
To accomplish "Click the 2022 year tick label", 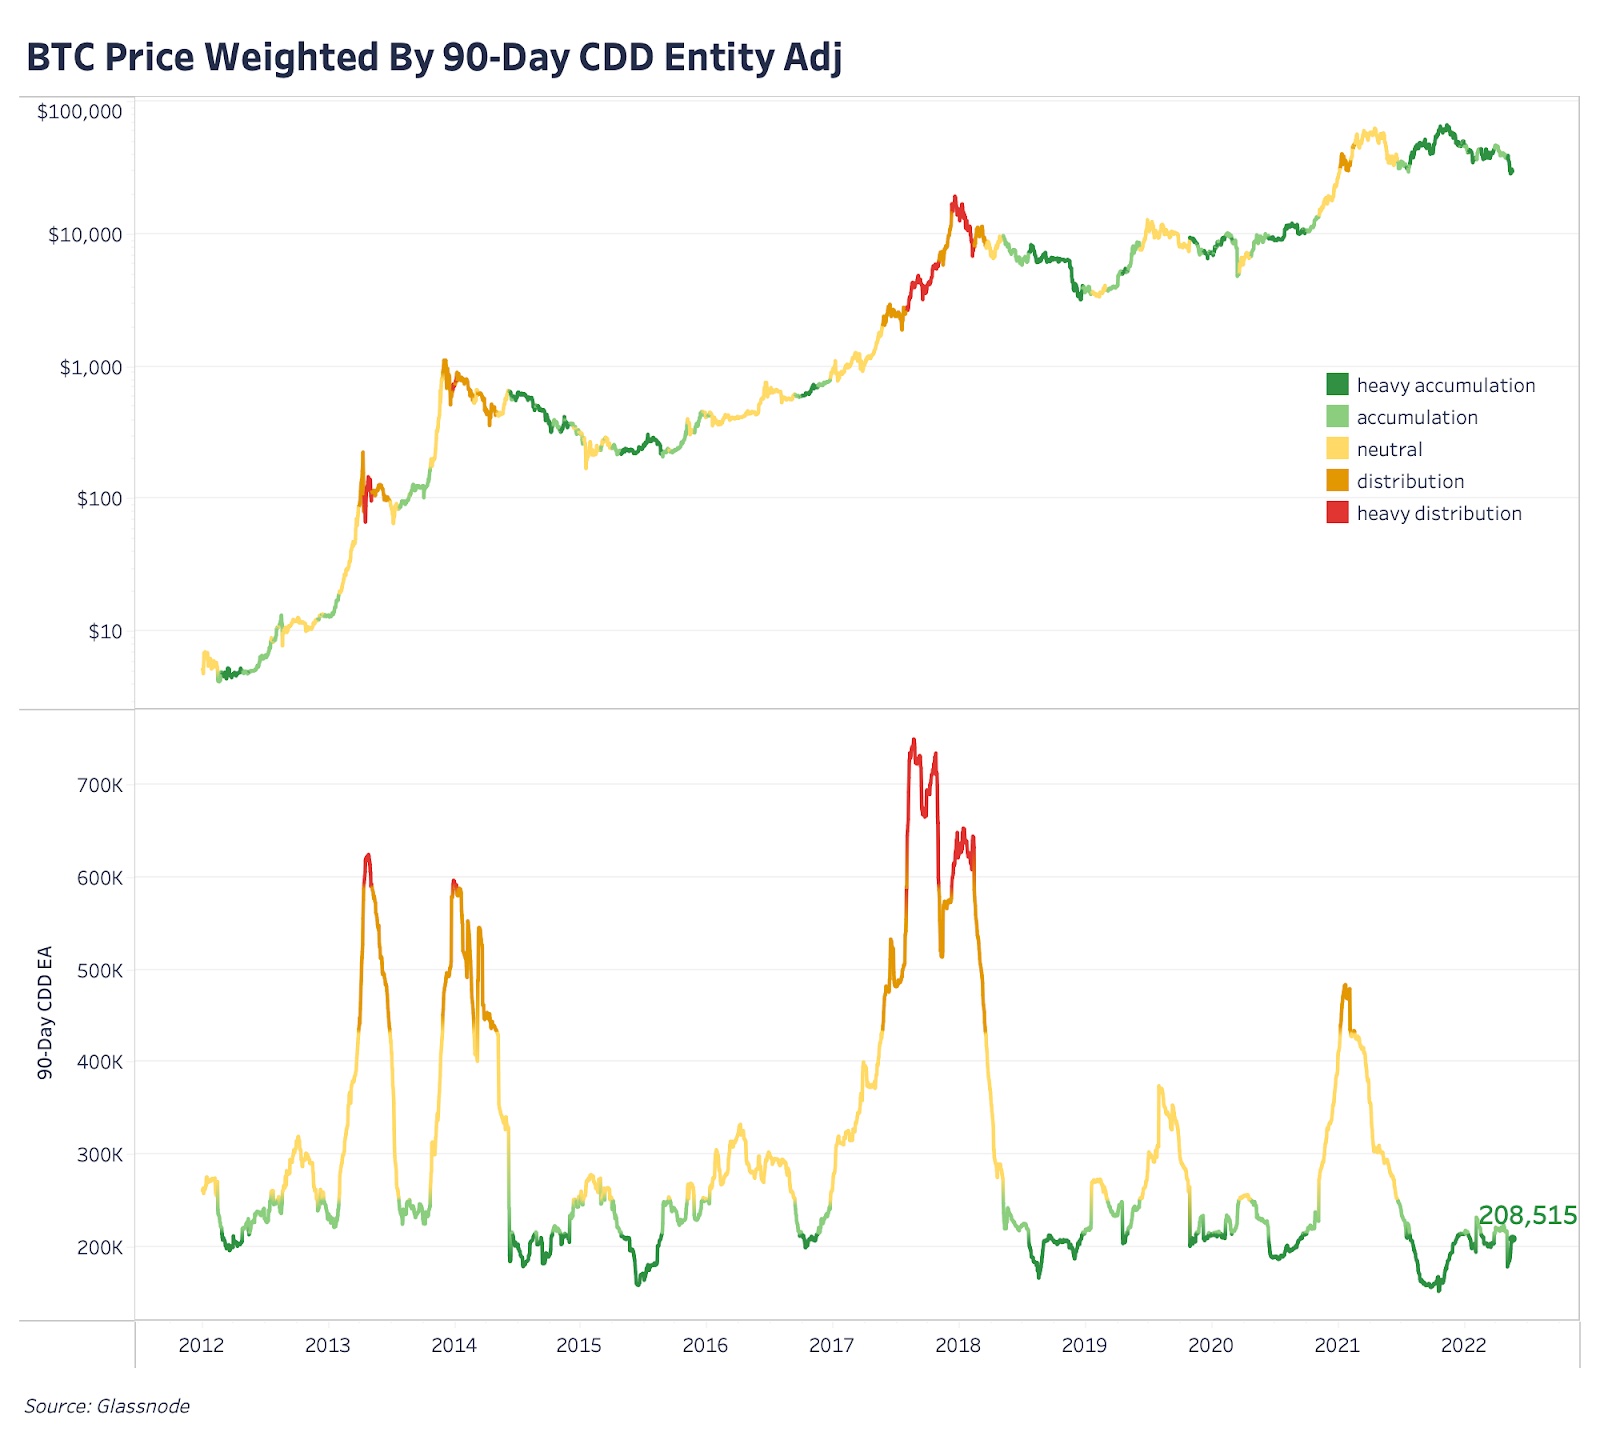I will tap(1463, 1345).
